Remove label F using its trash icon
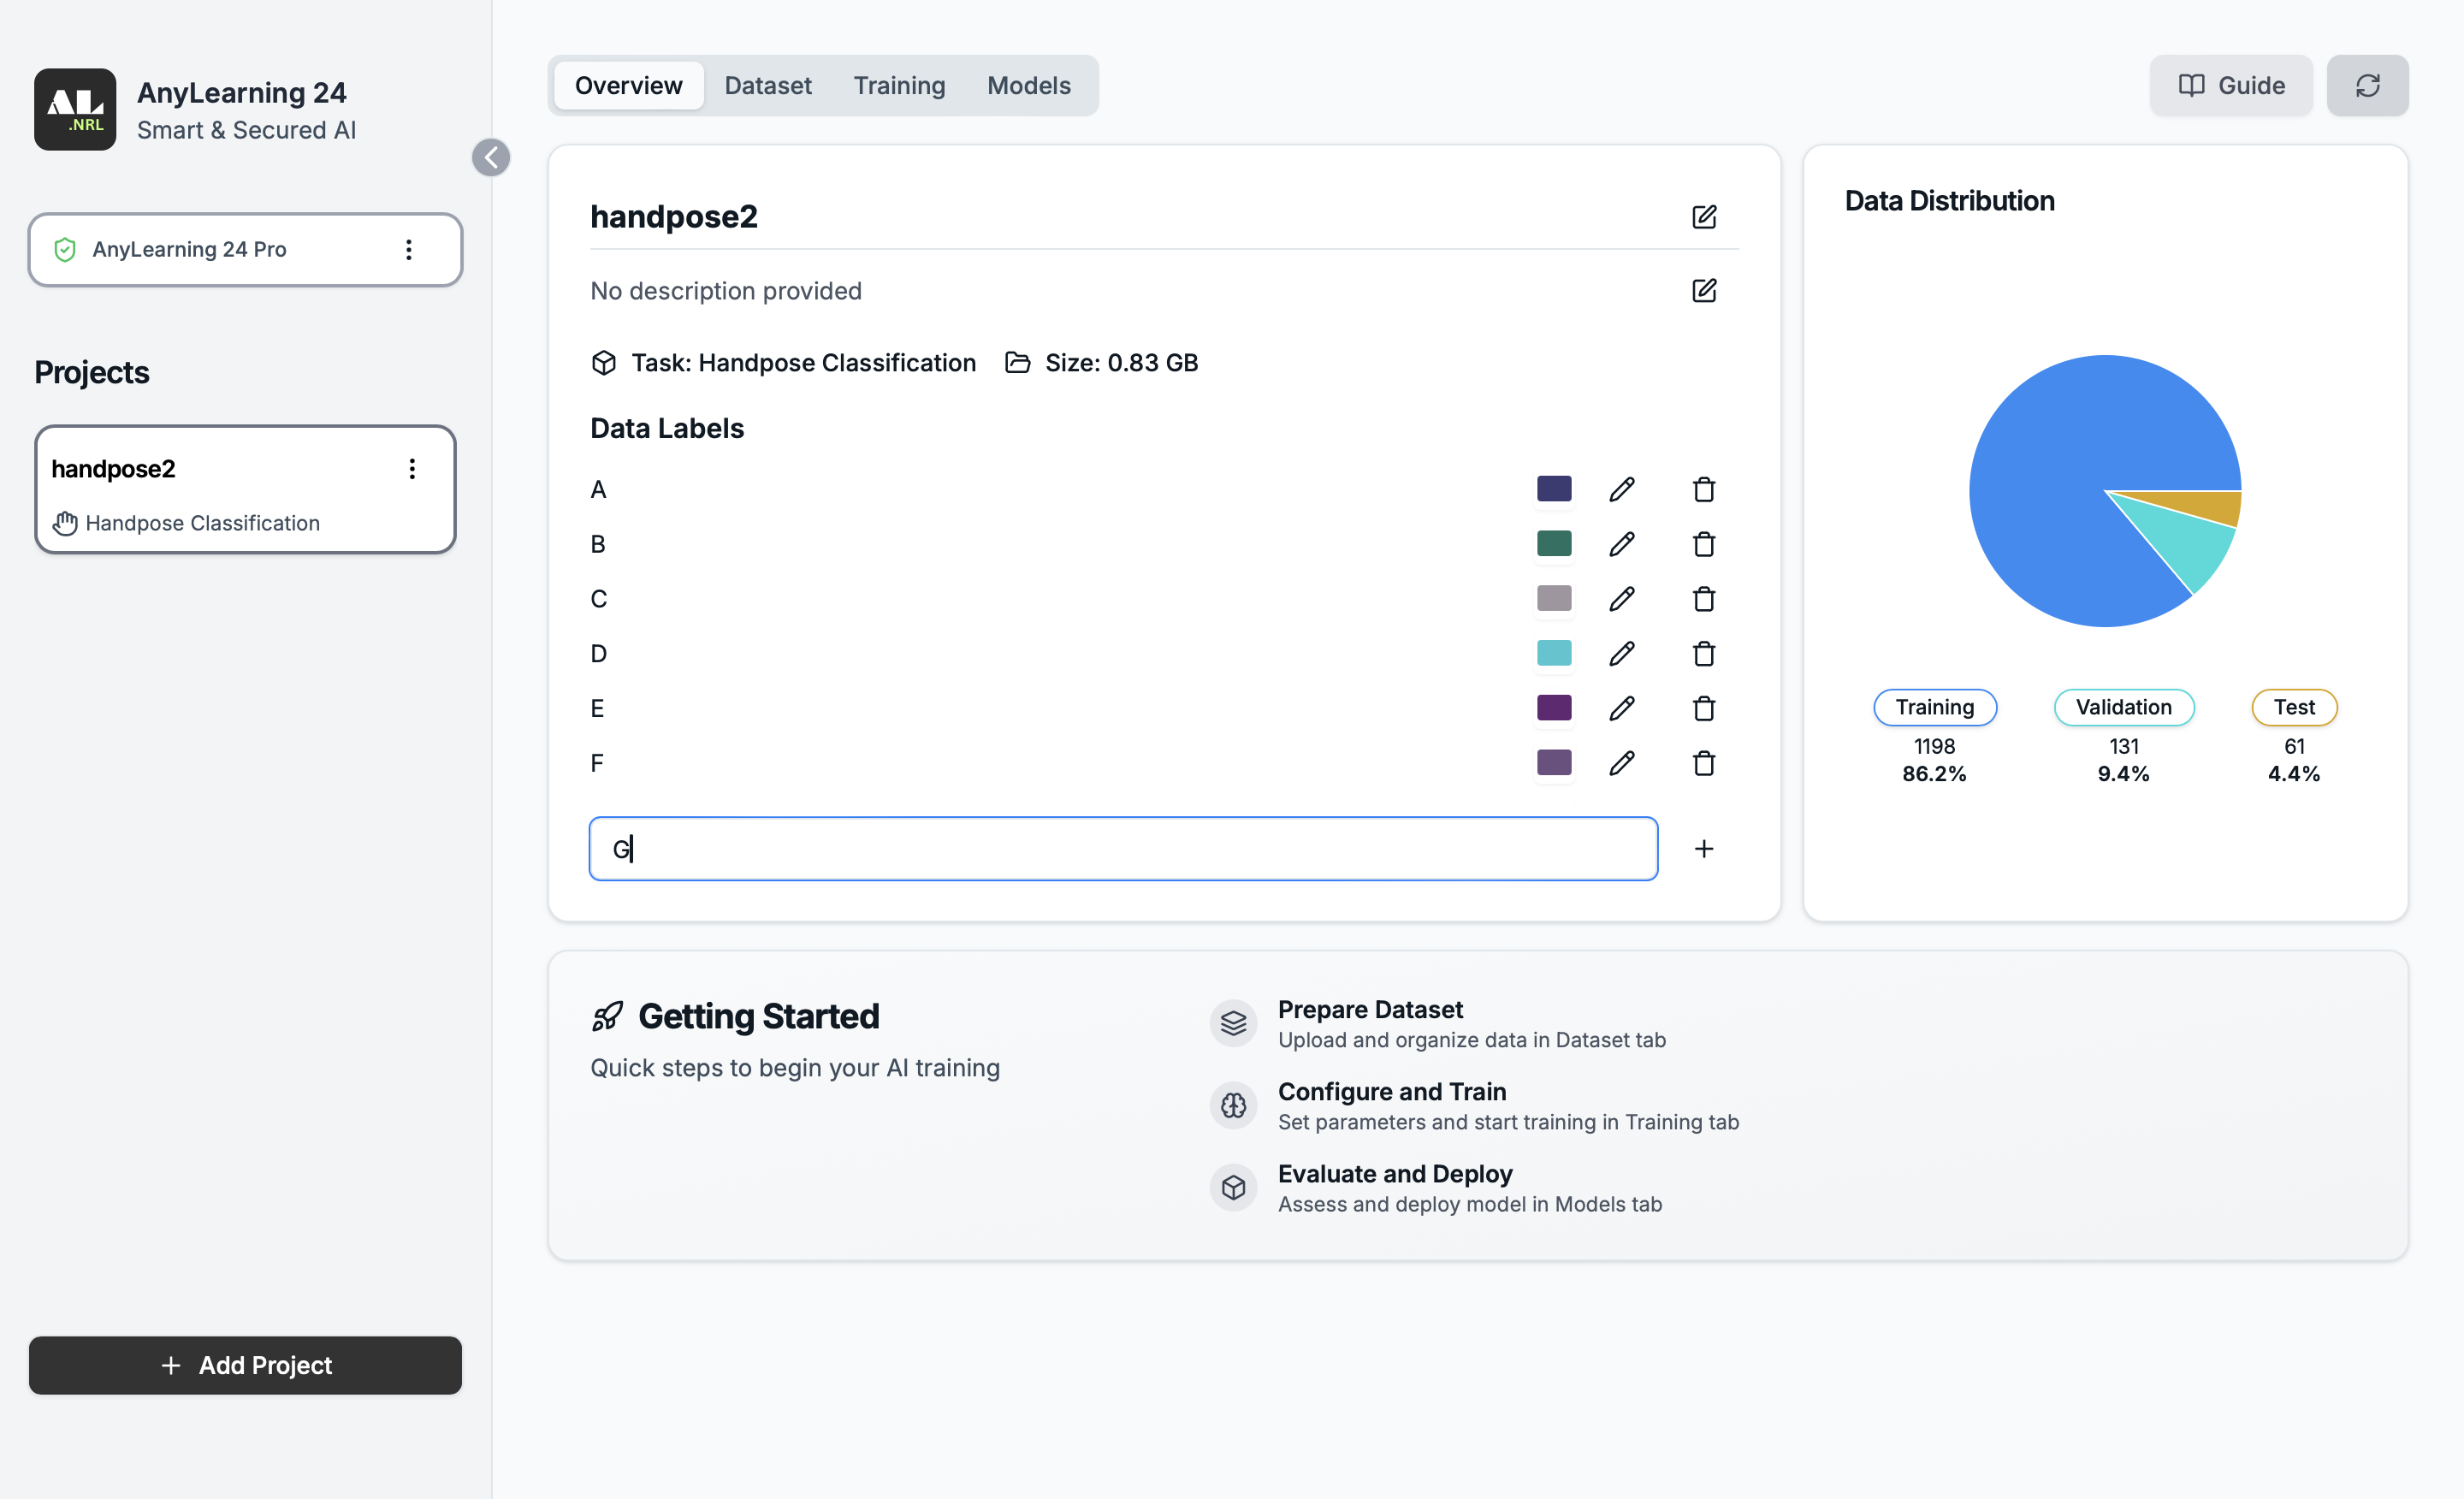This screenshot has height=1499, width=2464. [1703, 763]
